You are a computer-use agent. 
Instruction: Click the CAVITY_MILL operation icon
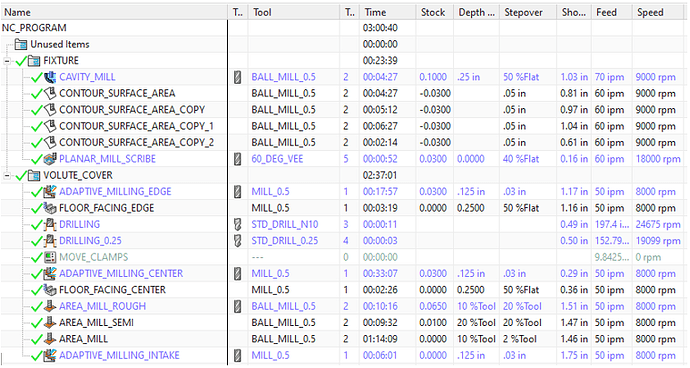coord(50,77)
